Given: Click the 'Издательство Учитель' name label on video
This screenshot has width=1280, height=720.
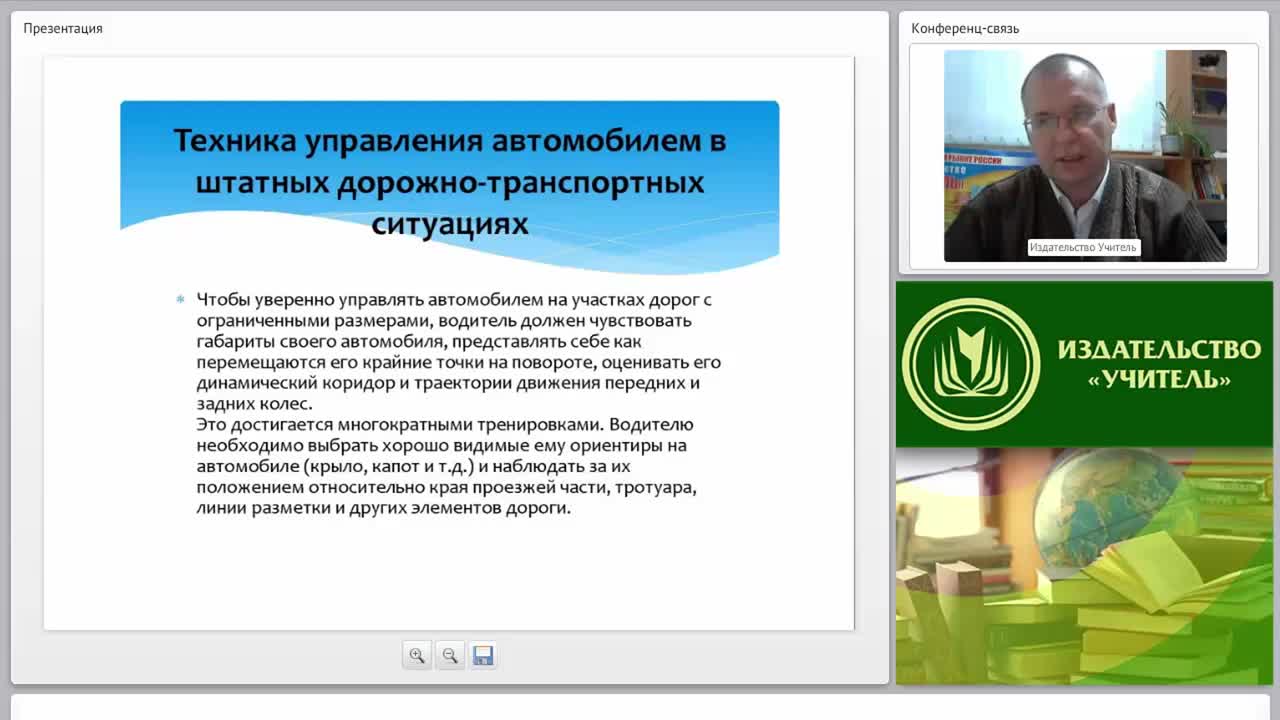Looking at the screenshot, I should [x=1083, y=247].
